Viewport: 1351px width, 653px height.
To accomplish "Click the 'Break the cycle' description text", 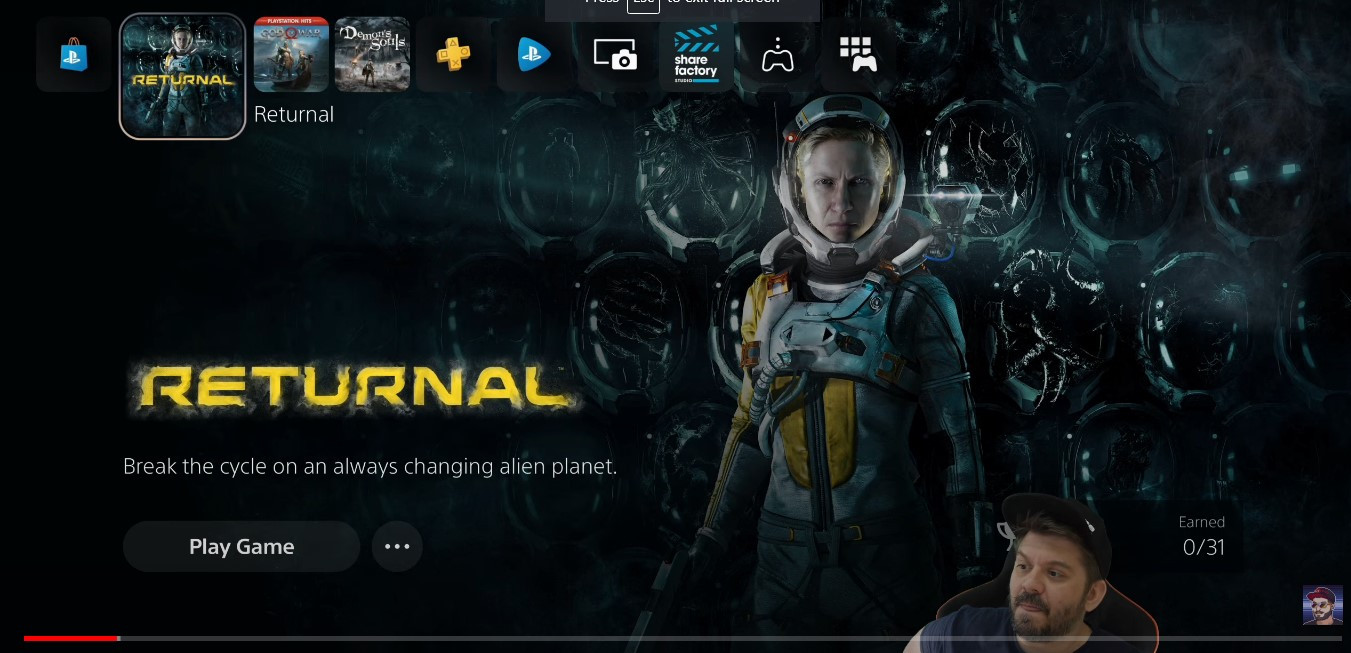I will 370,467.
